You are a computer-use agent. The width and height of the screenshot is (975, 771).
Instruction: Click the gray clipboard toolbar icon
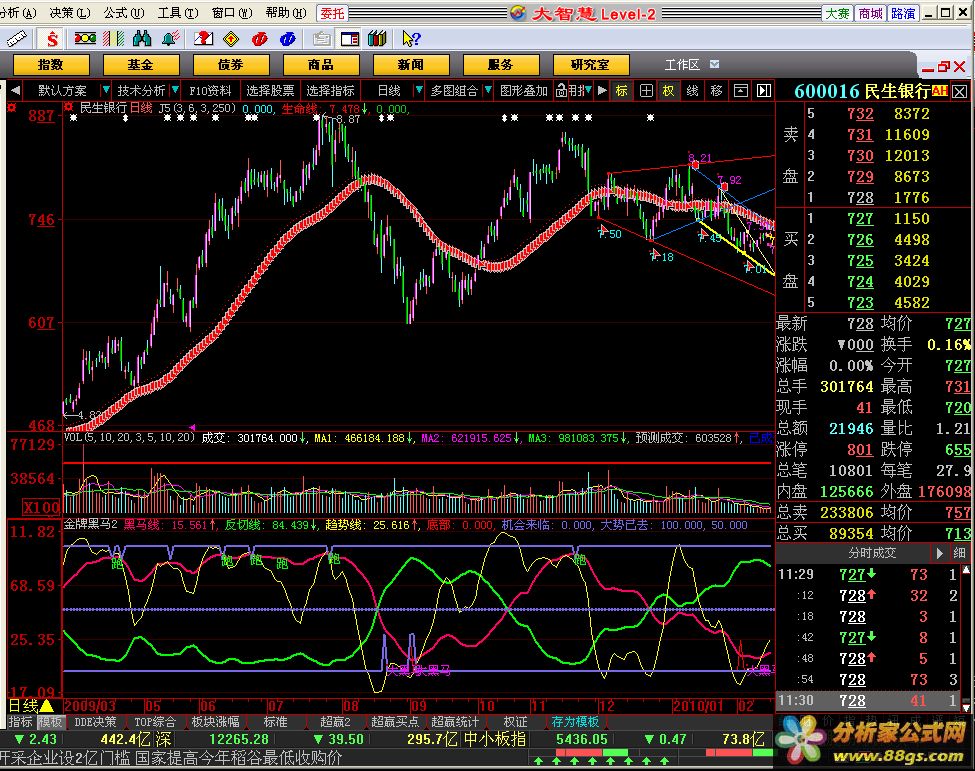point(321,39)
